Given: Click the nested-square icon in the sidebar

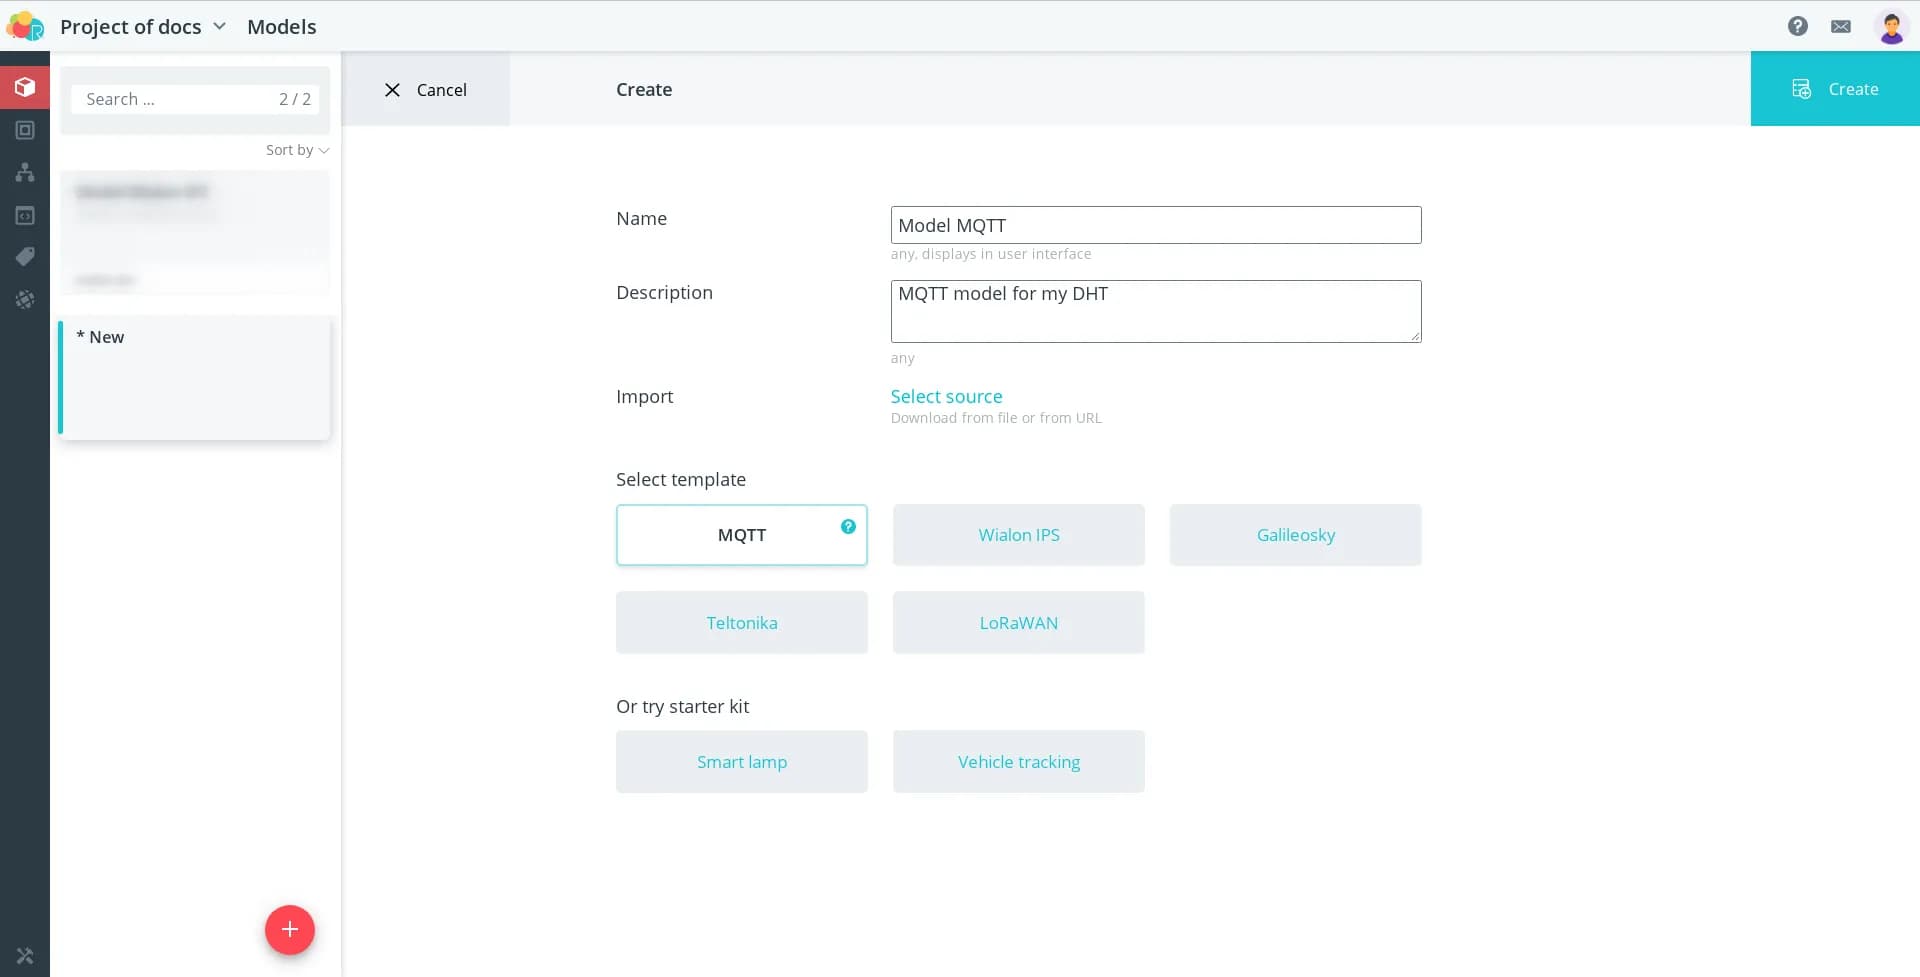Looking at the screenshot, I should point(25,130).
